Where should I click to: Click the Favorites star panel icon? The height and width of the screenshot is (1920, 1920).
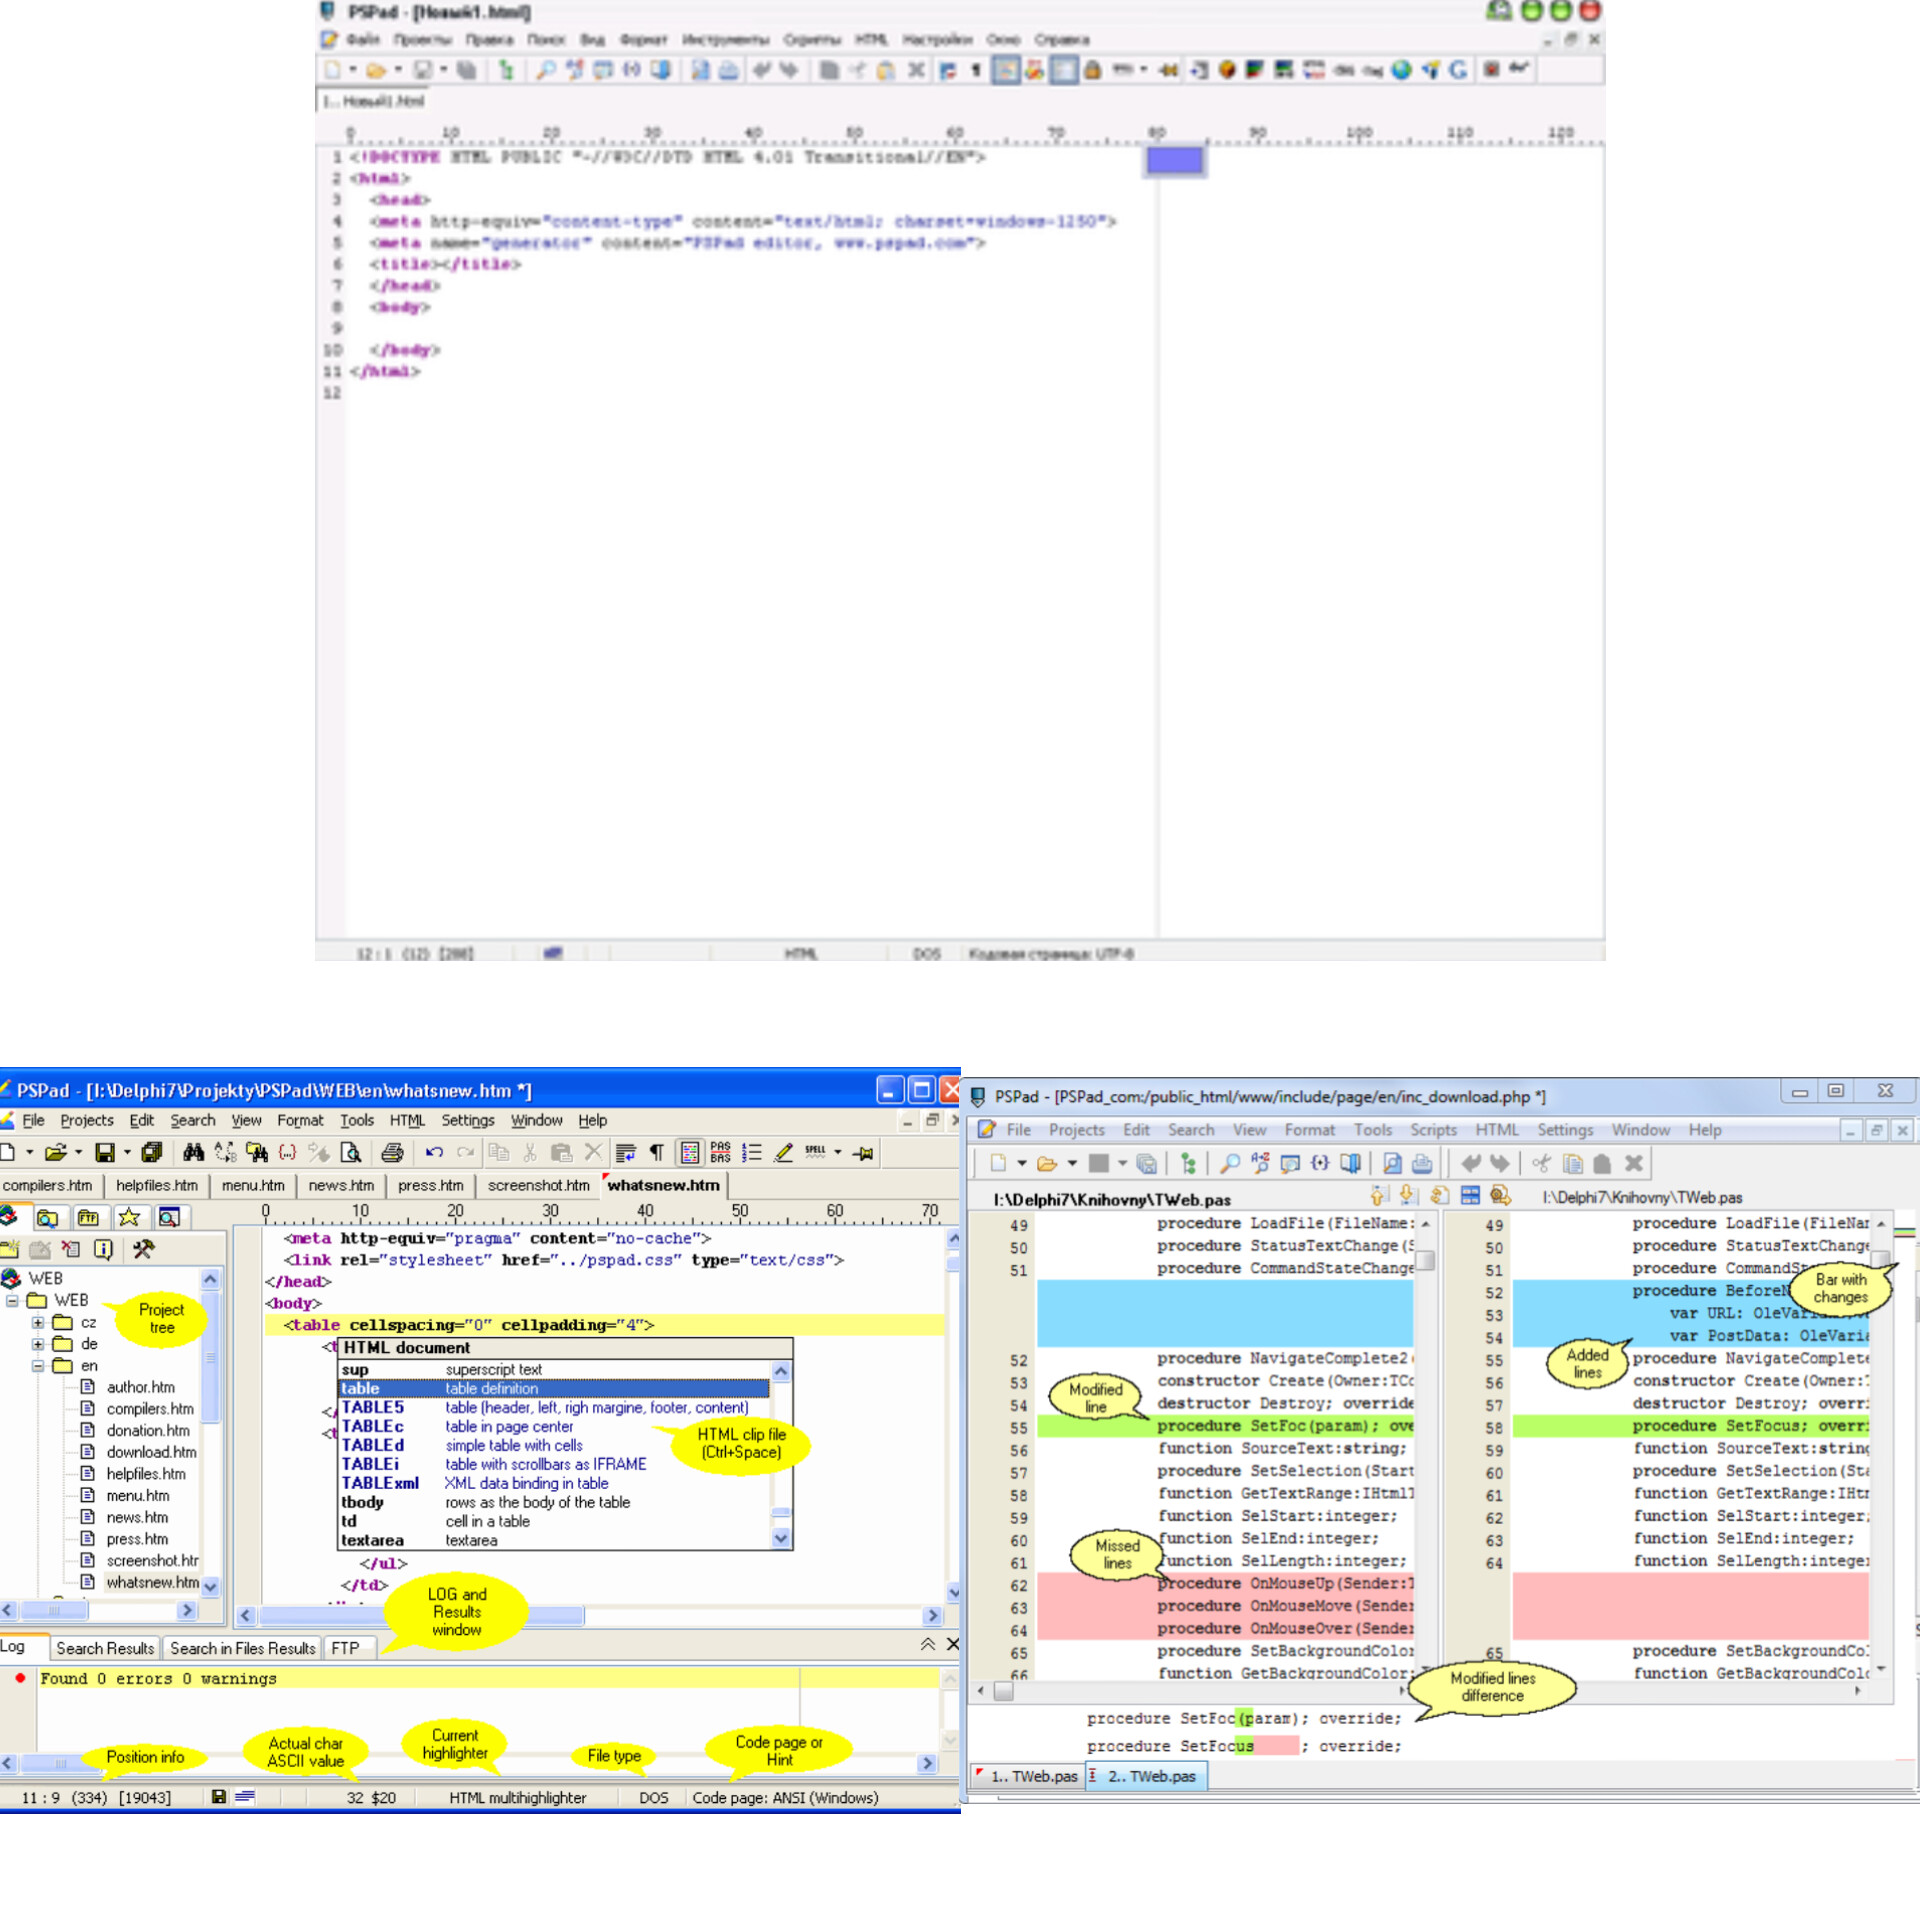pyautogui.click(x=129, y=1218)
